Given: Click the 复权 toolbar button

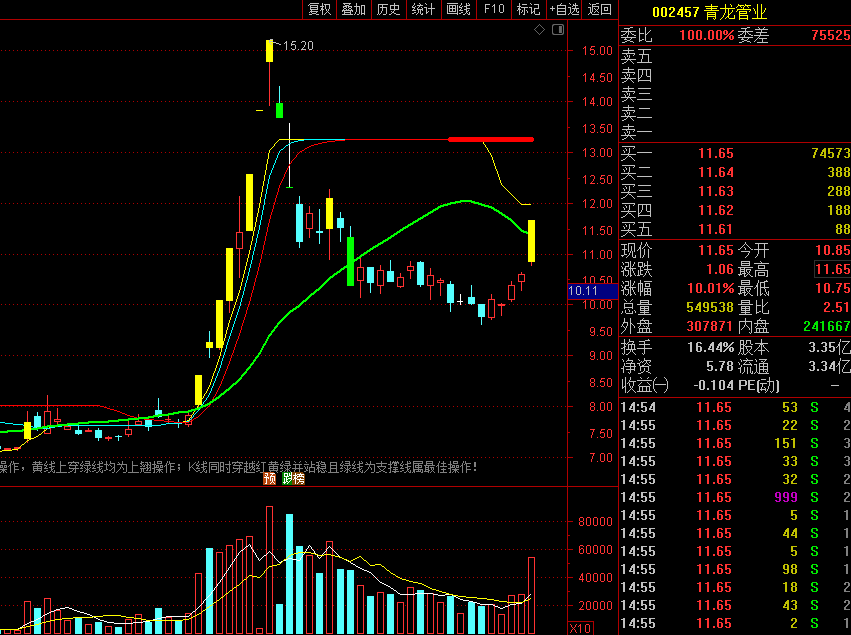Looking at the screenshot, I should coord(319,9).
